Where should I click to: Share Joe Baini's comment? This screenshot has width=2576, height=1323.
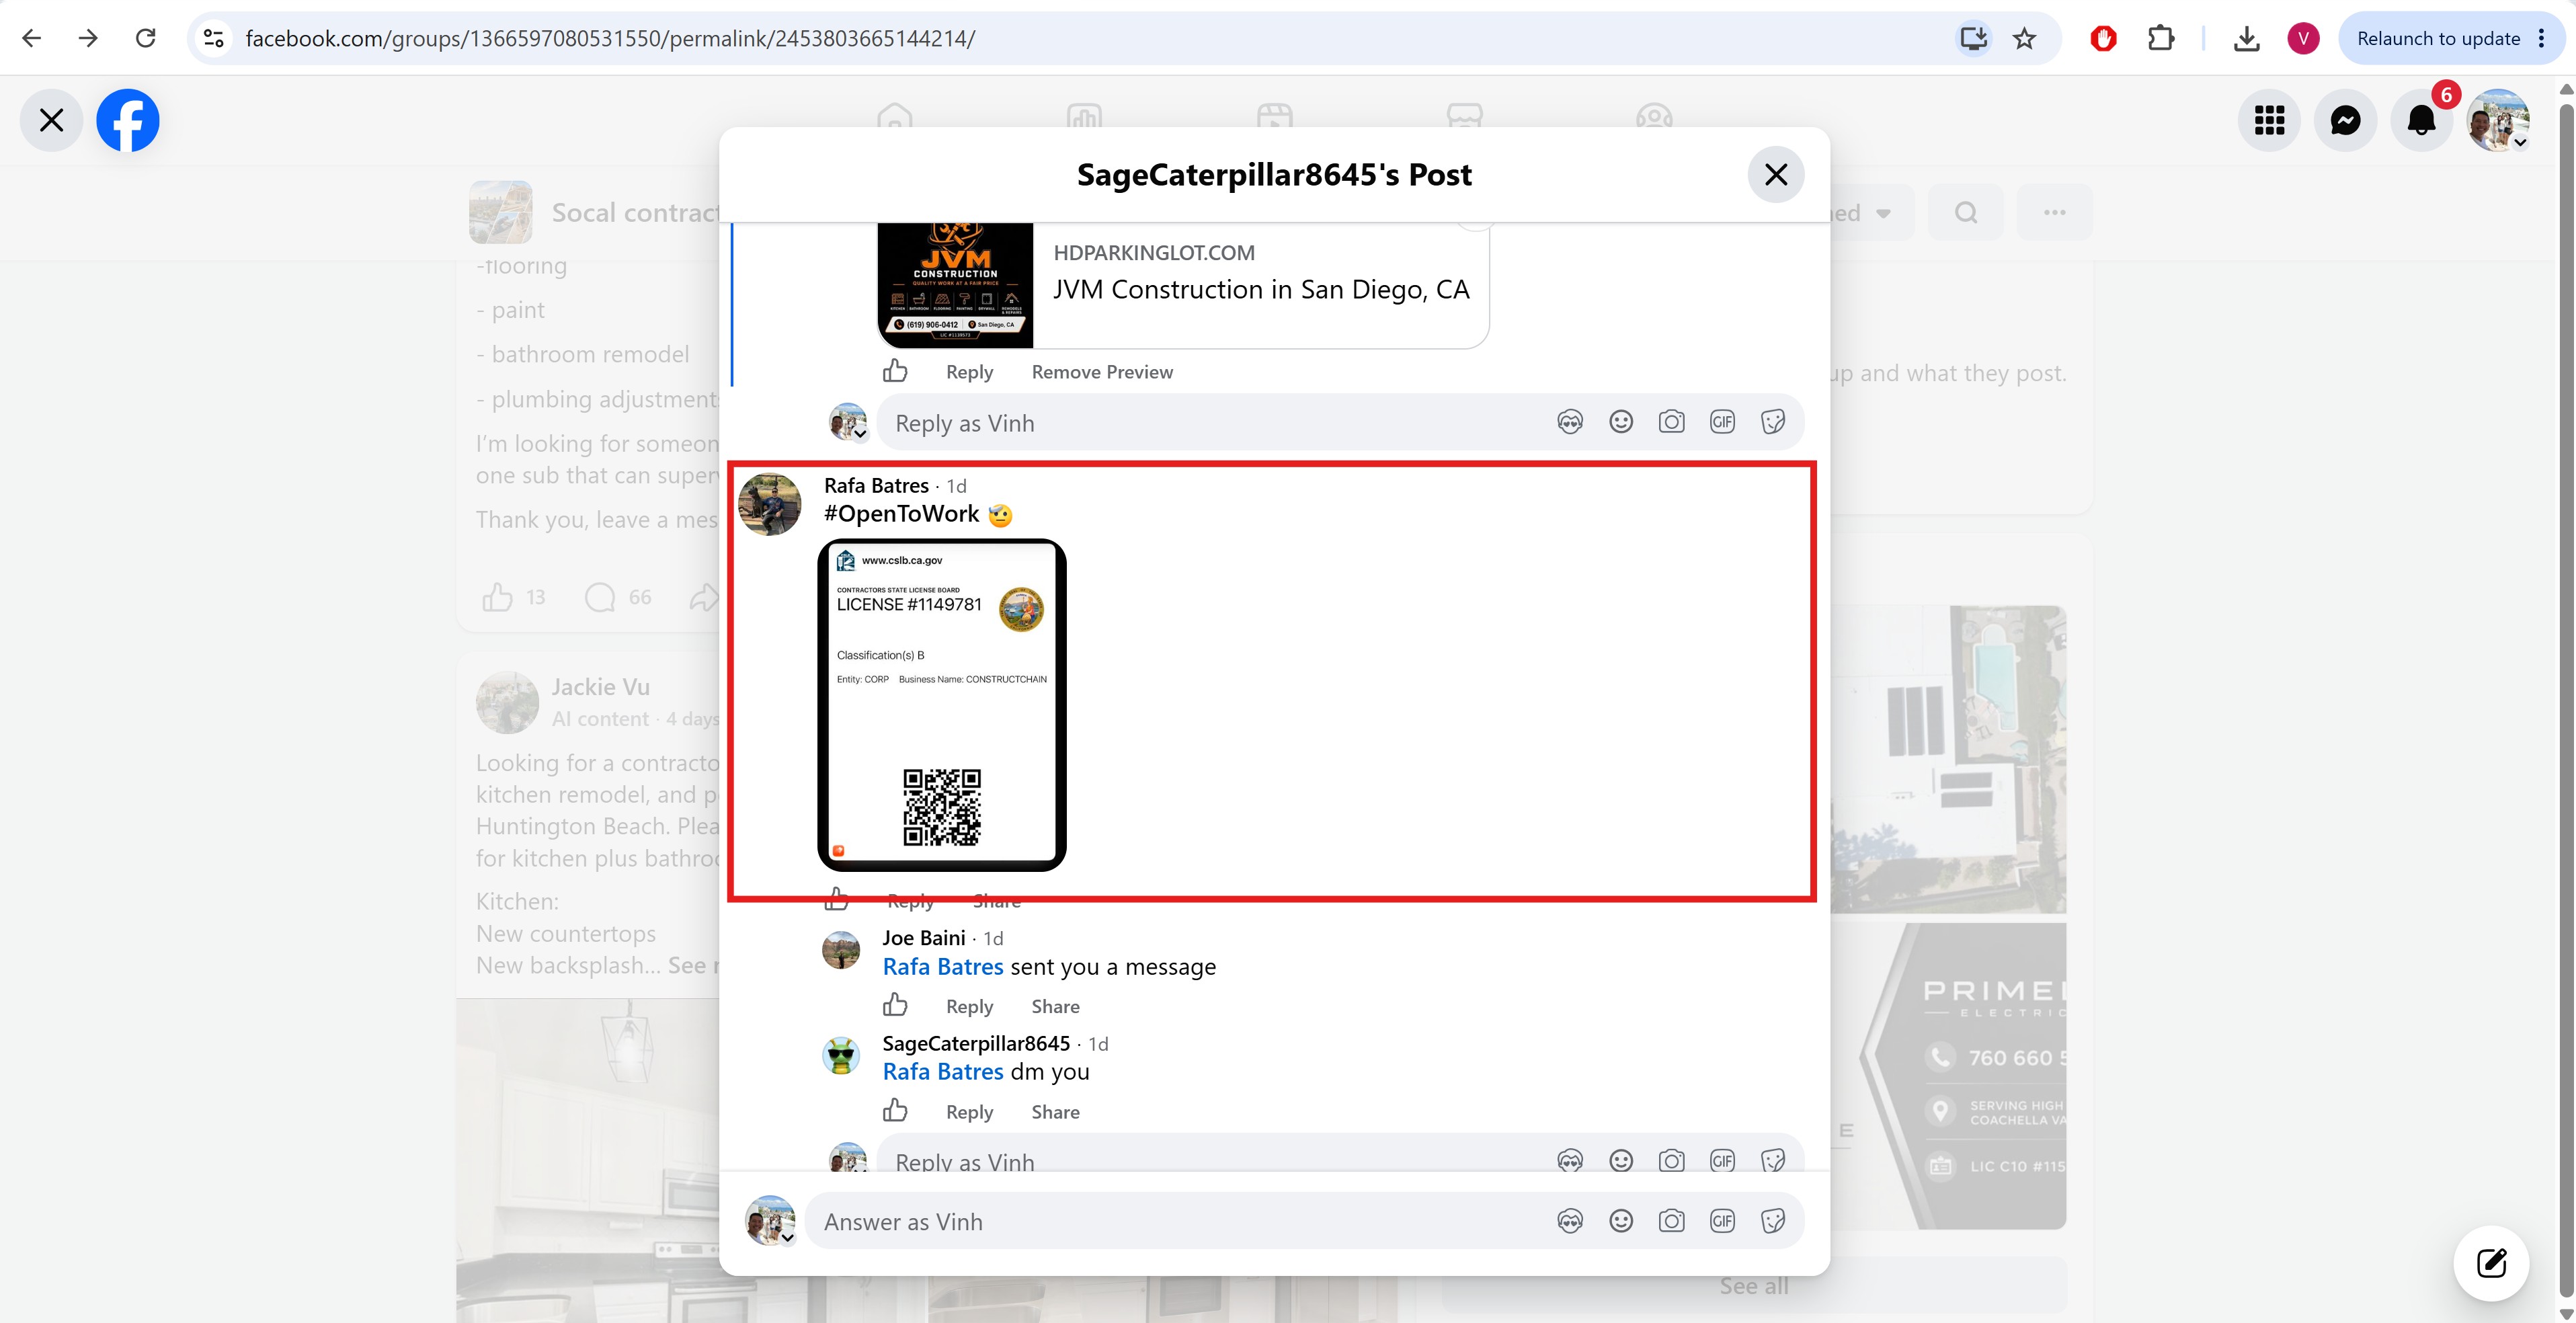(1055, 1006)
